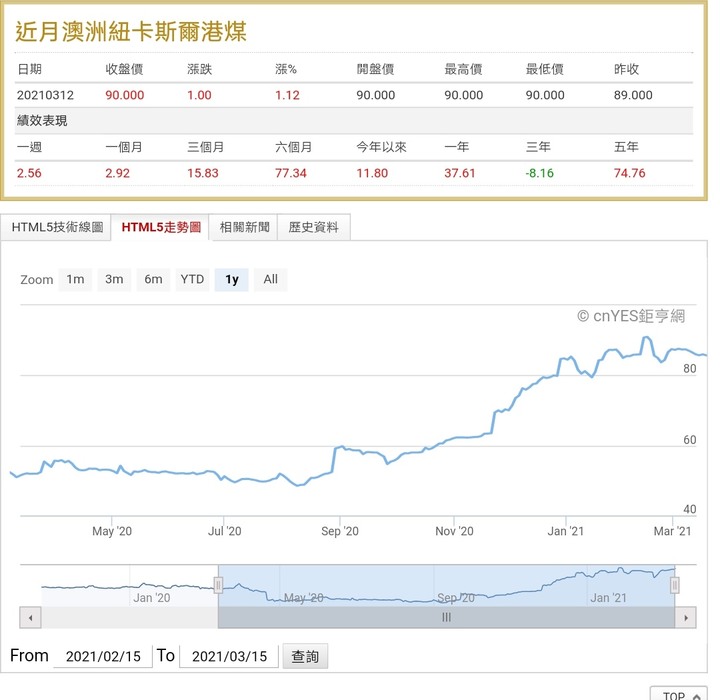Focus the To date field
Viewport: 720px width, 700px height.
click(x=229, y=656)
